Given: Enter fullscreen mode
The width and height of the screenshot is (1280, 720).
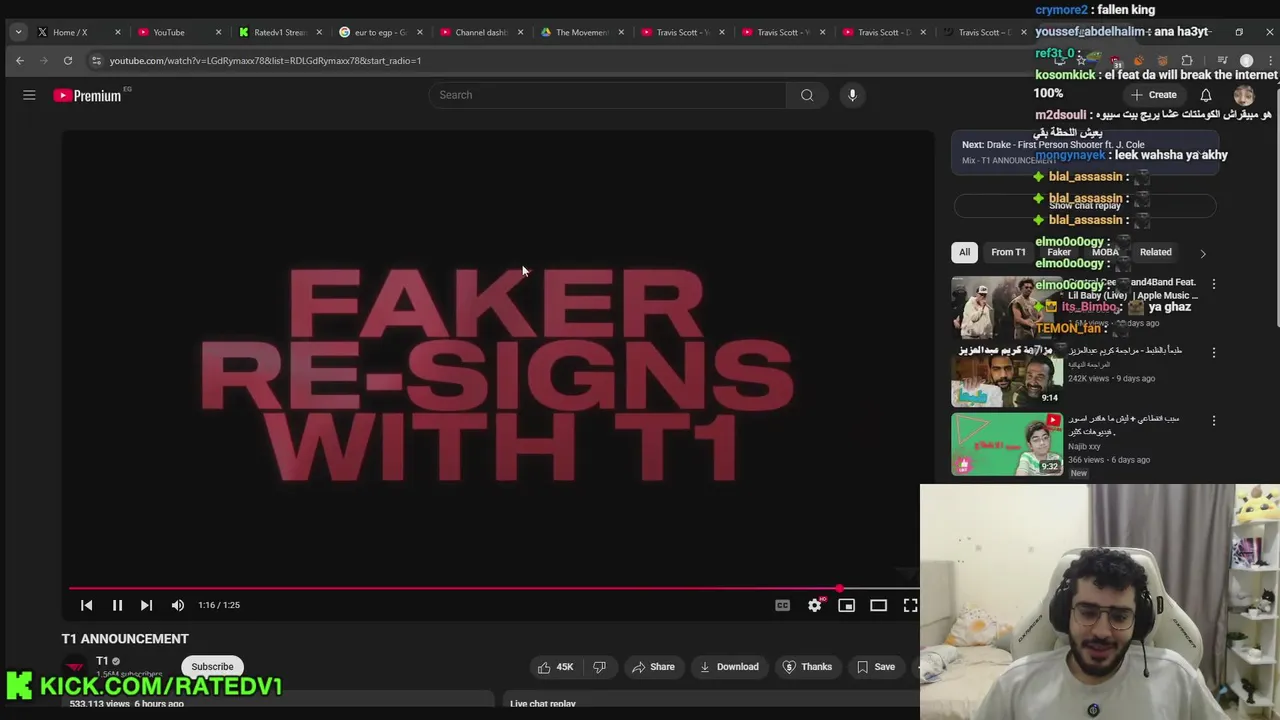Looking at the screenshot, I should pyautogui.click(x=911, y=605).
